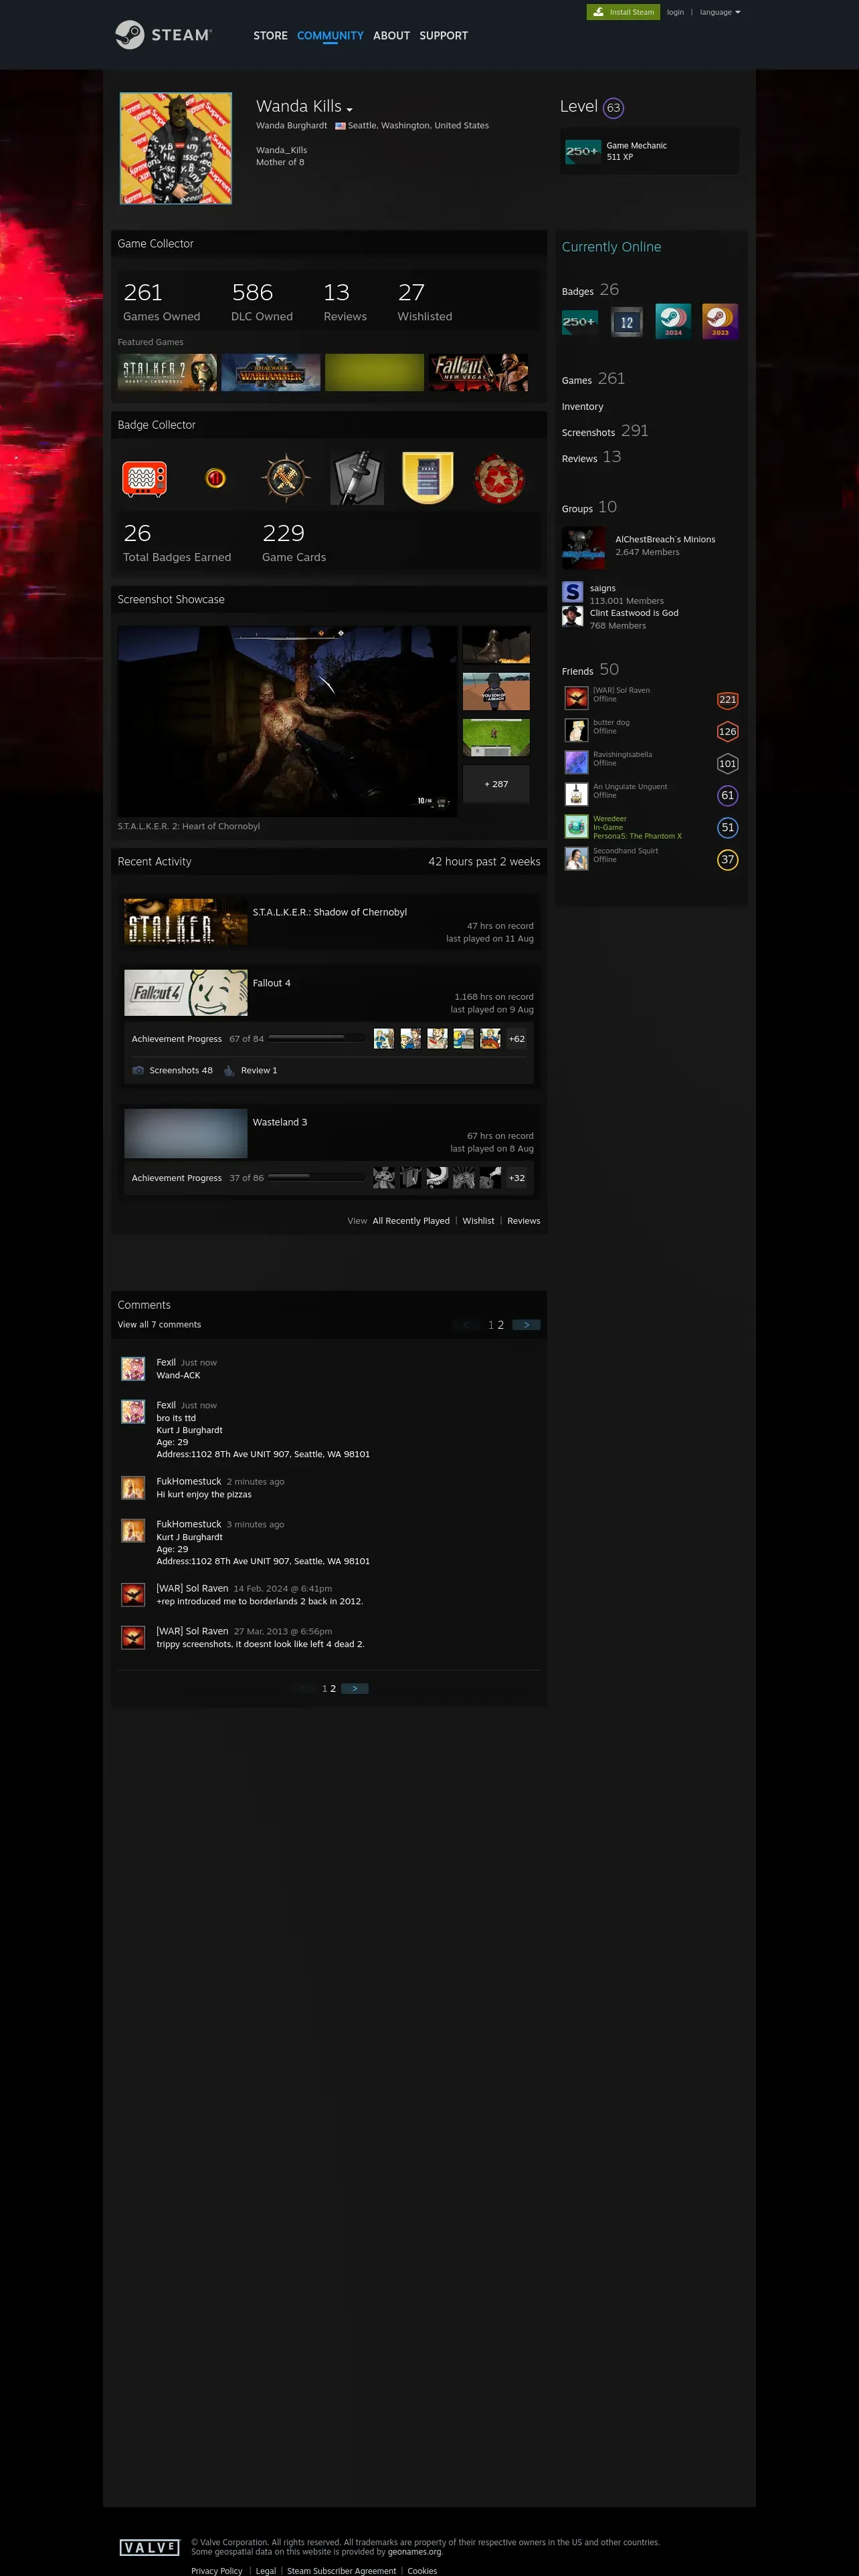Open the language dropdown in header

pos(720,12)
